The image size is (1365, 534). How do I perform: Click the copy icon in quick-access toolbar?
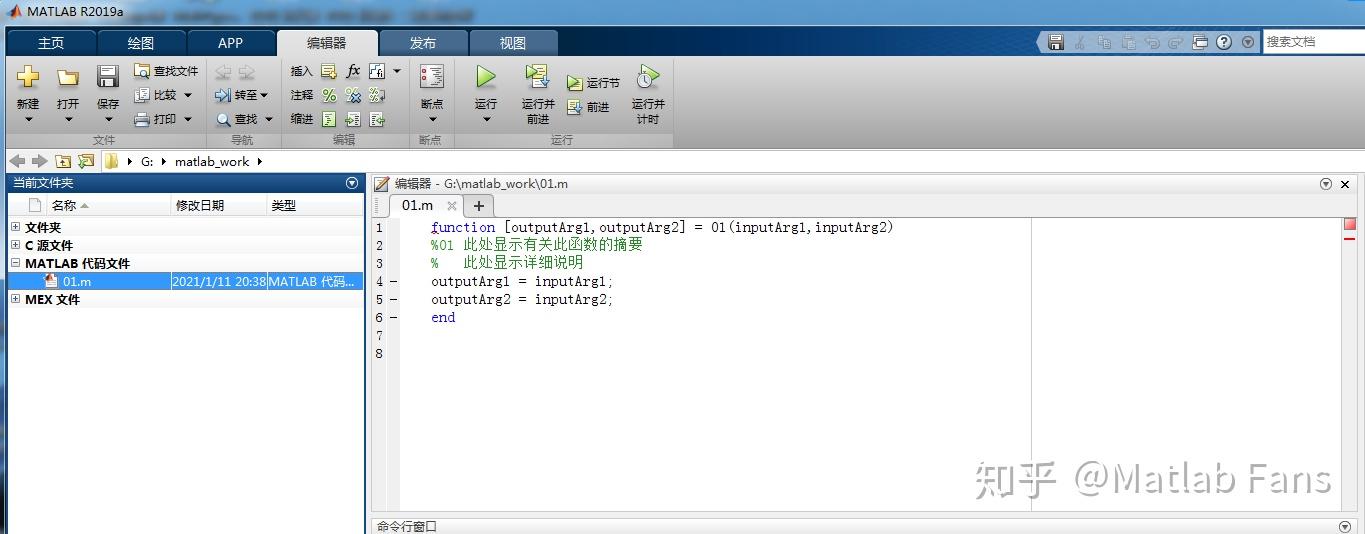1104,42
